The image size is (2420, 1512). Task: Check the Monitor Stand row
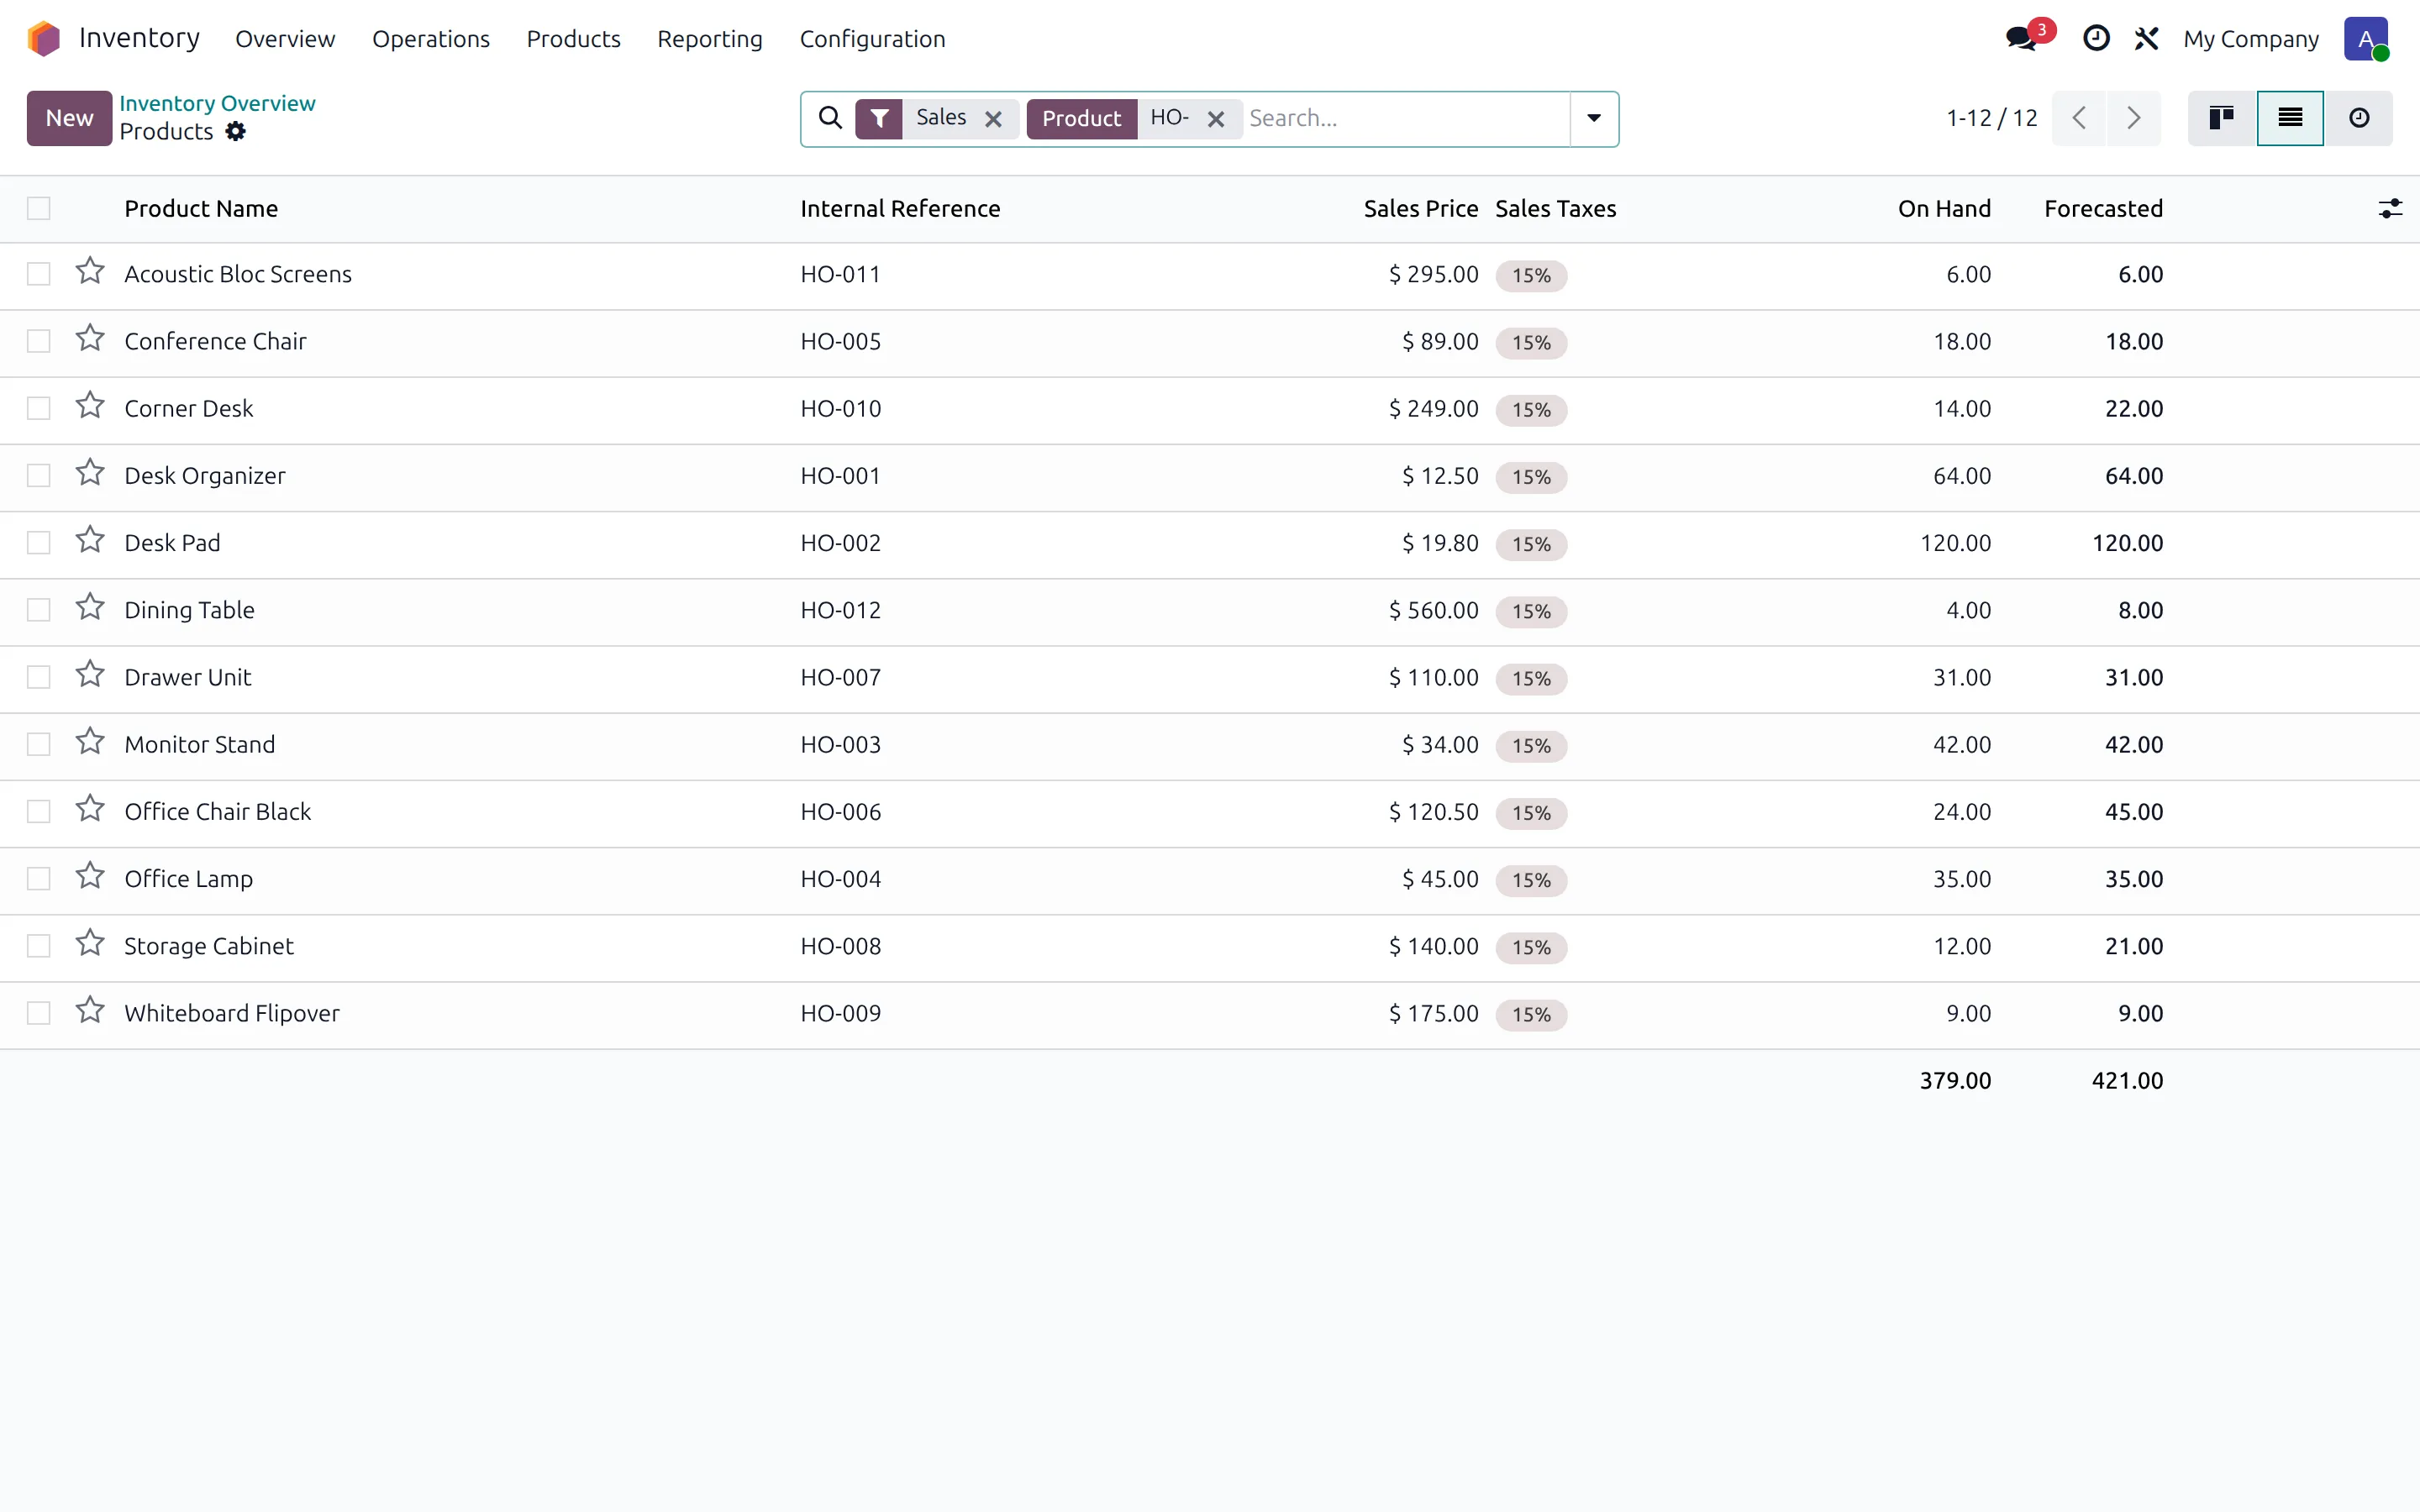click(x=39, y=744)
